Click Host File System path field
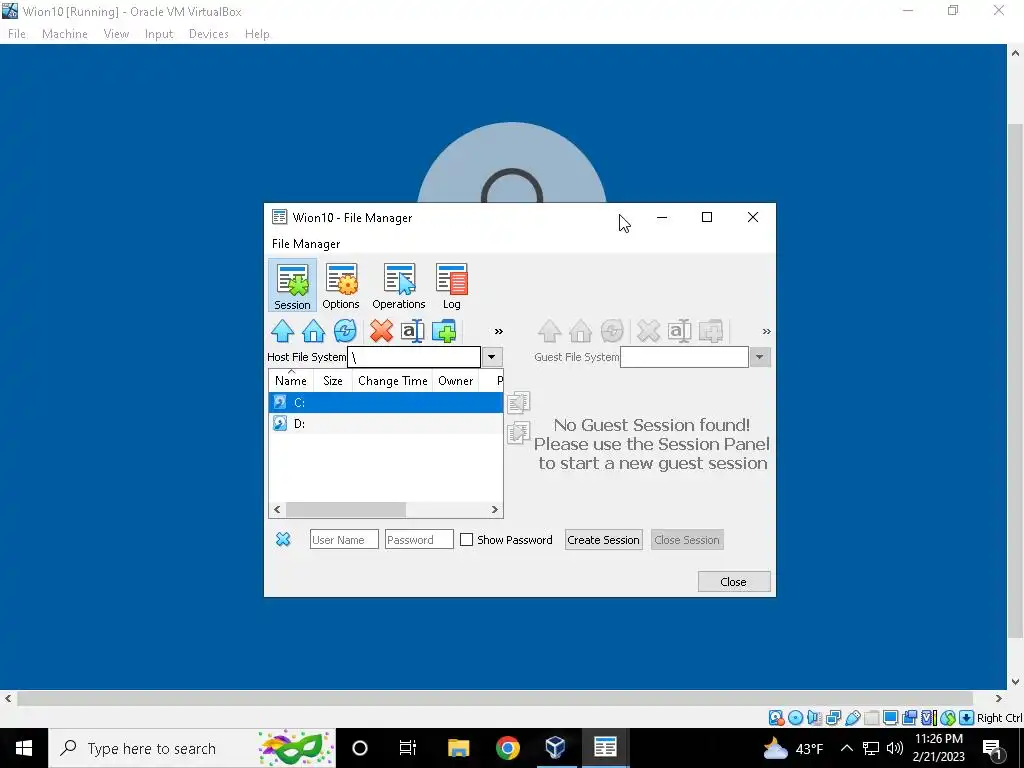Image resolution: width=1024 pixels, height=768 pixels. pyautogui.click(x=414, y=357)
